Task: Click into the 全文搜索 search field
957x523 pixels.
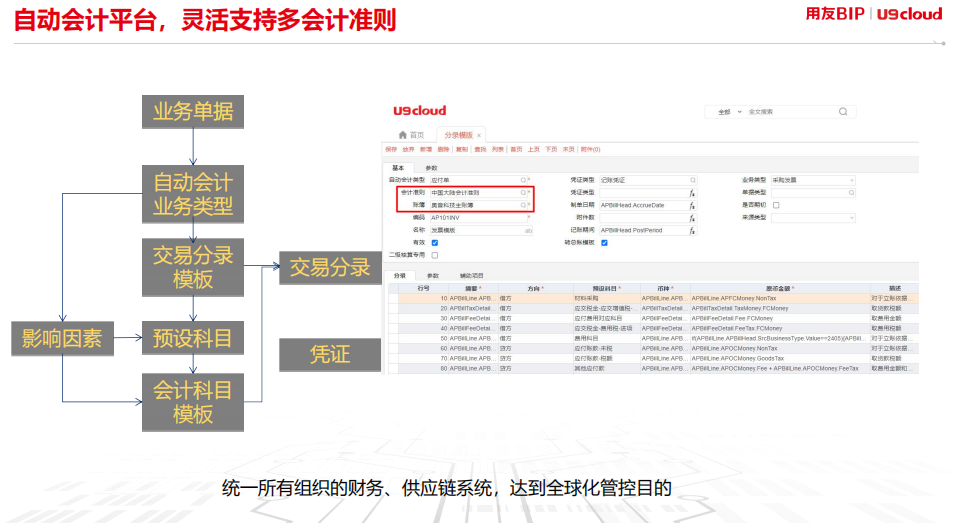Action: tap(790, 112)
